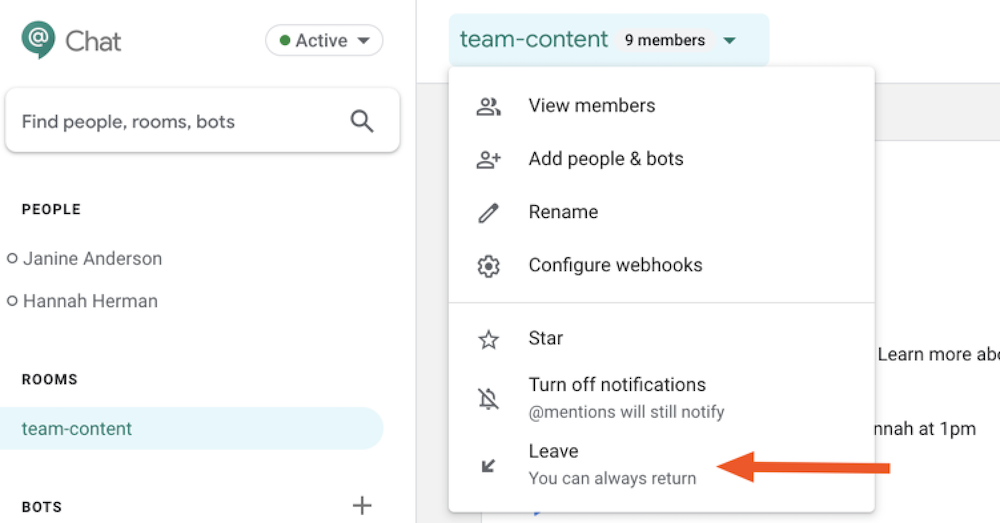Click the team-content room title
1000x523 pixels.
pos(534,40)
